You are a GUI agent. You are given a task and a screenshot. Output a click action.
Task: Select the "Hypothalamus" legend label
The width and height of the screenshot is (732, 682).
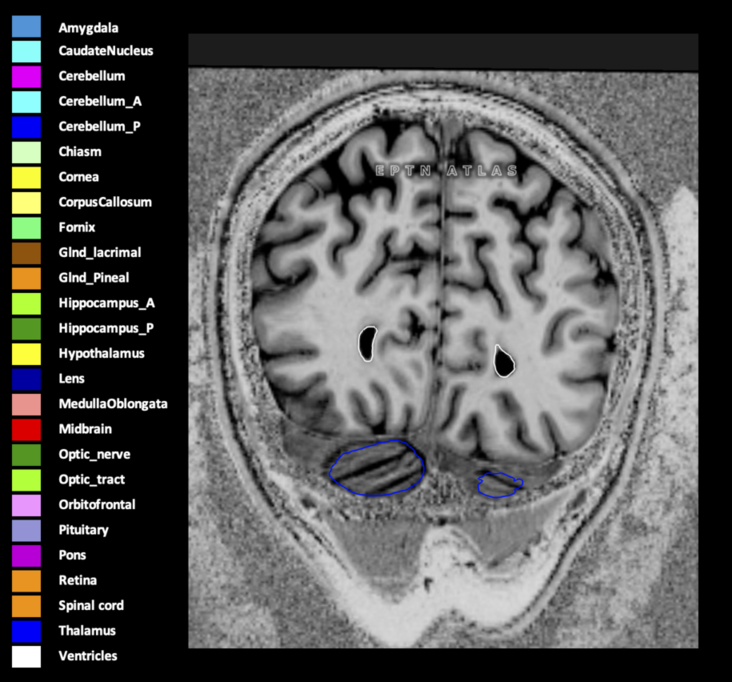tap(101, 354)
